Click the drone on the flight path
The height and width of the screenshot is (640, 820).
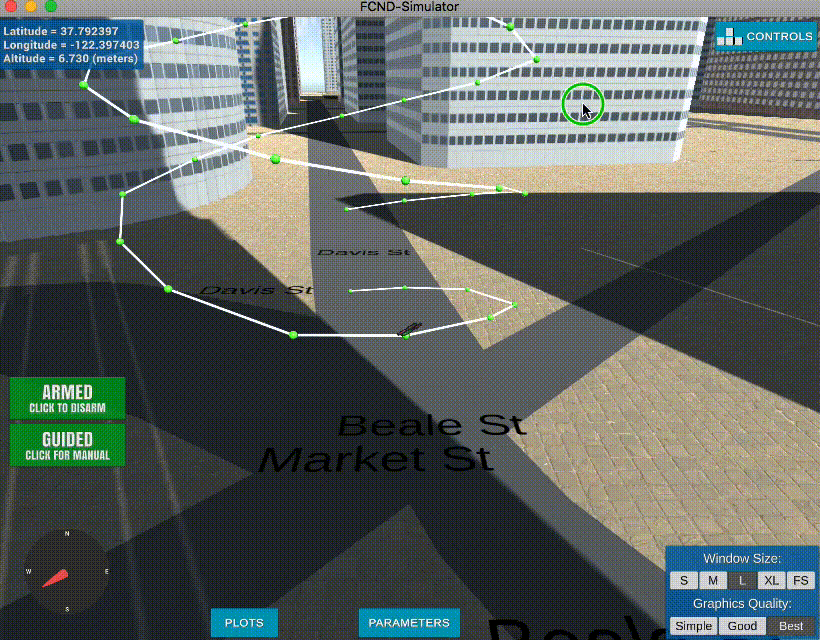[409, 329]
